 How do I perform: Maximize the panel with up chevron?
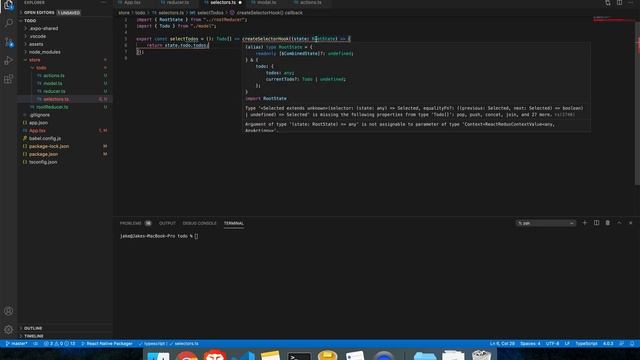[x=619, y=223]
